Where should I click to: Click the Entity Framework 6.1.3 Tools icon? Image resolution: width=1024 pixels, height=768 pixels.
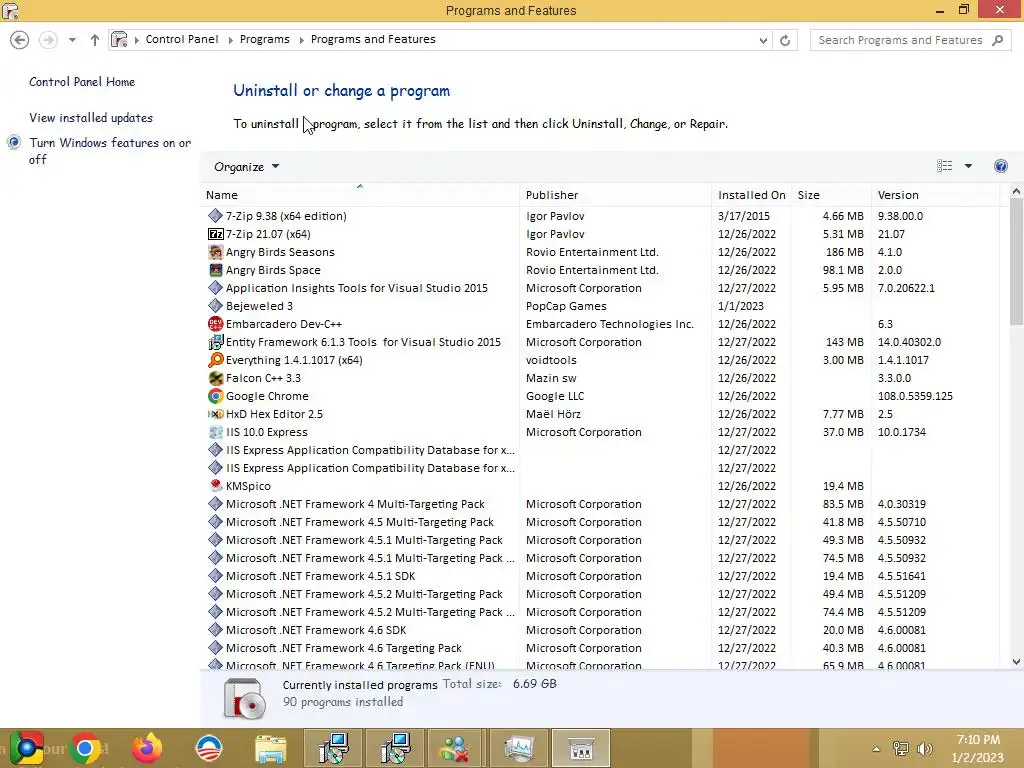[216, 342]
